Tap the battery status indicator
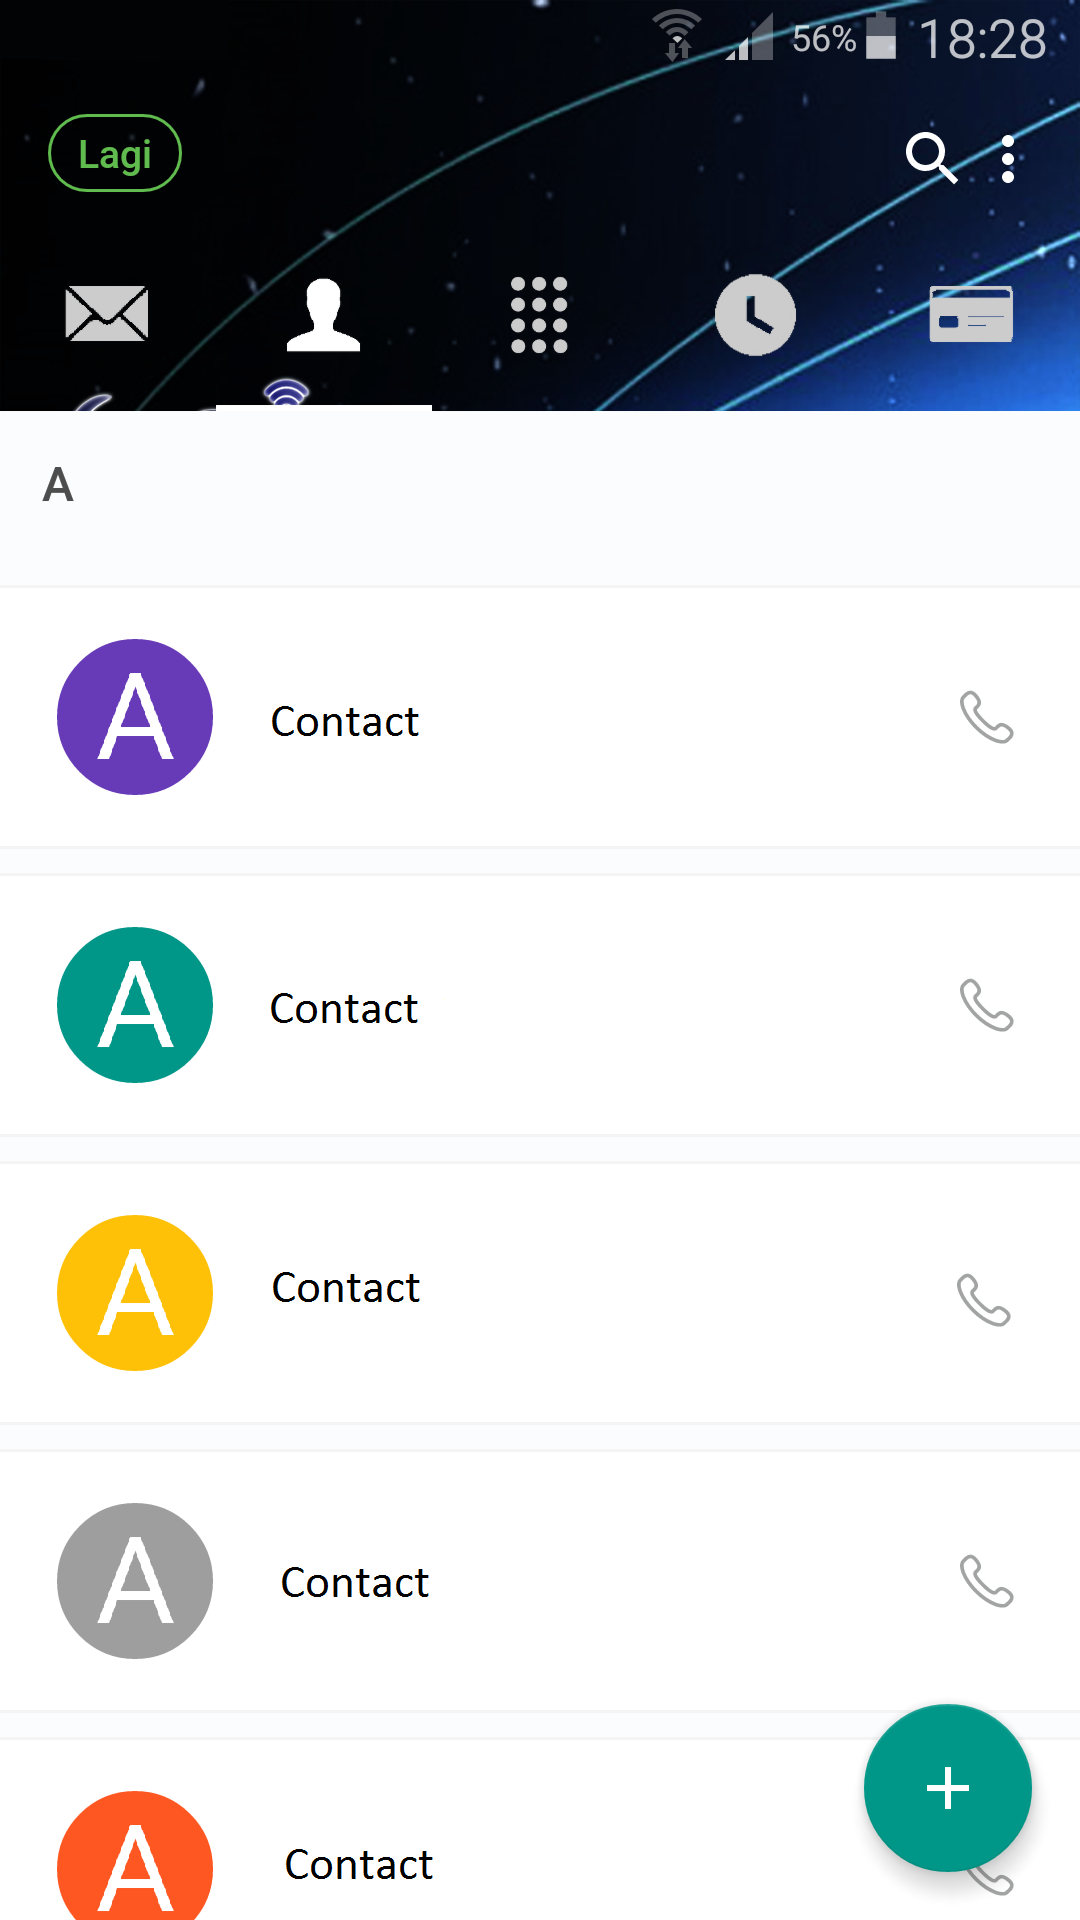Image resolution: width=1080 pixels, height=1920 pixels. coord(880,38)
